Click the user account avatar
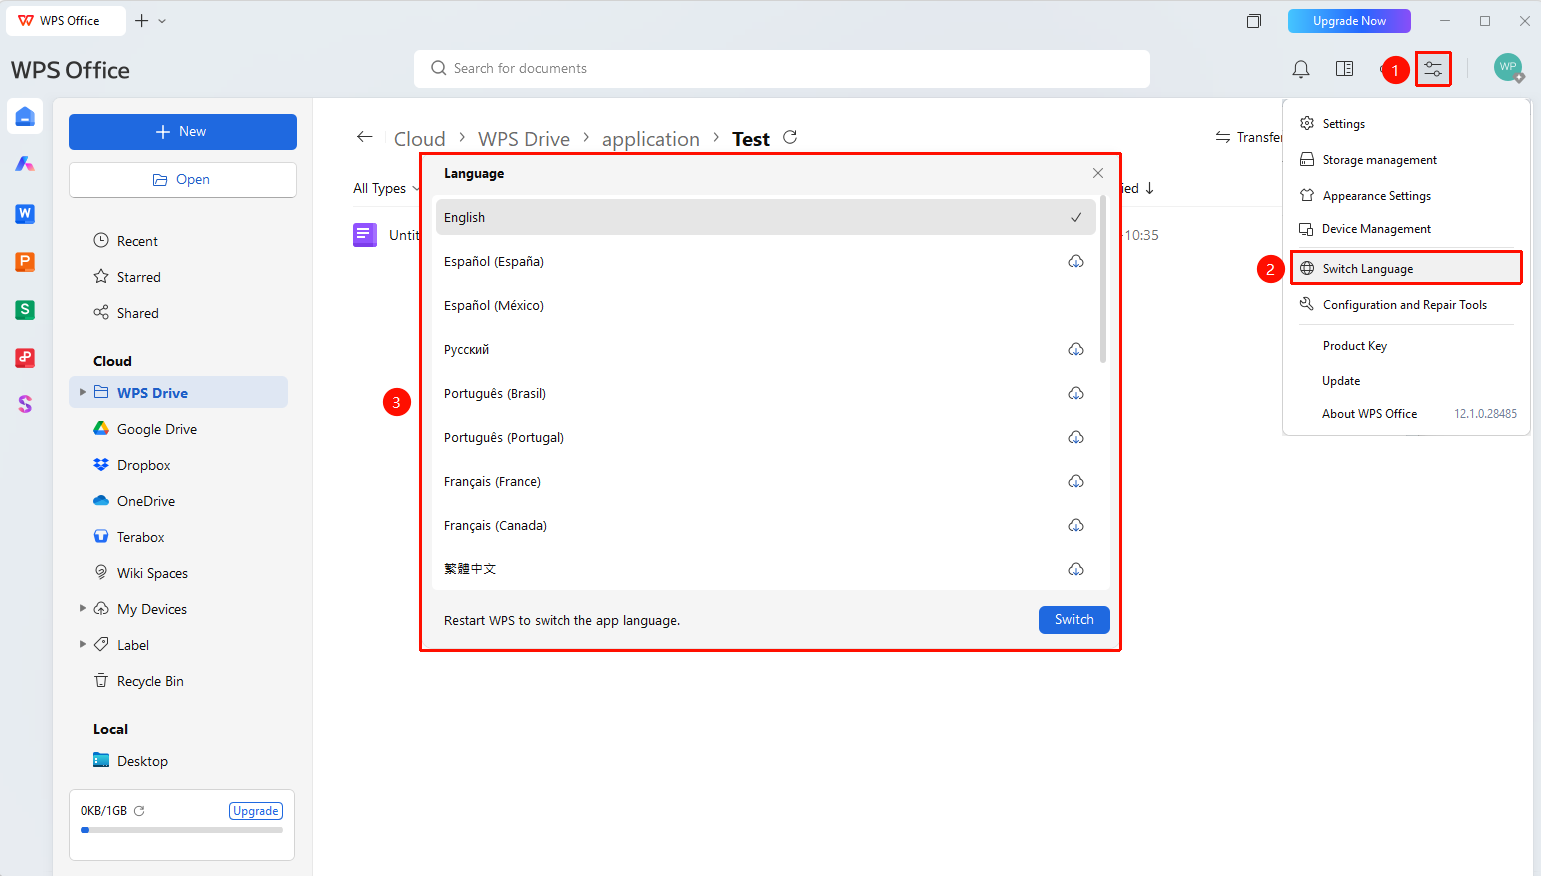The height and width of the screenshot is (876, 1541). (1508, 68)
